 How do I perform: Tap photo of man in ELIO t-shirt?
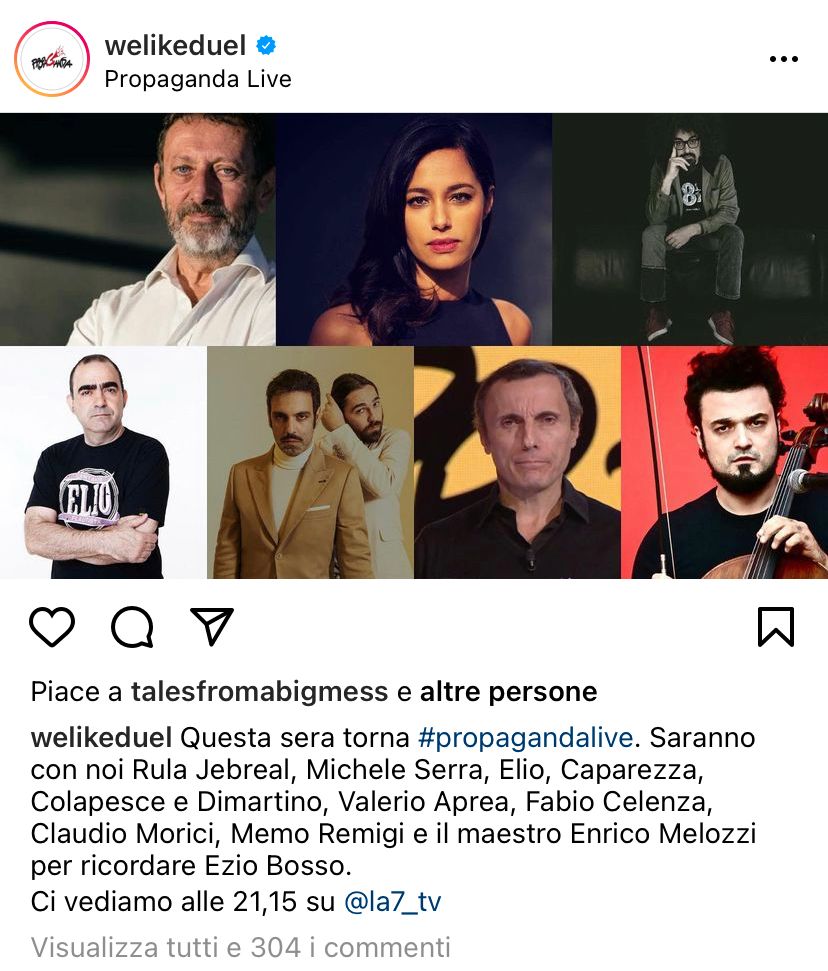click(103, 463)
